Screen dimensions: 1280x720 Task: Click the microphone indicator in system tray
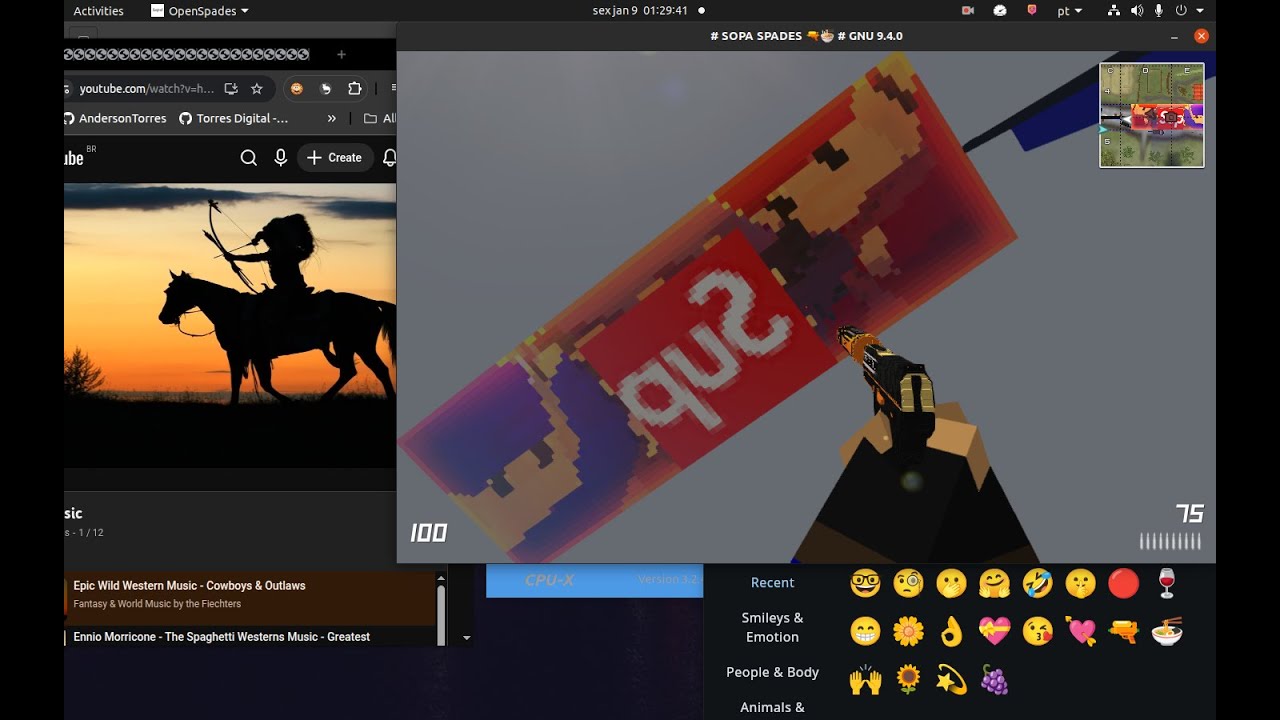1159,11
